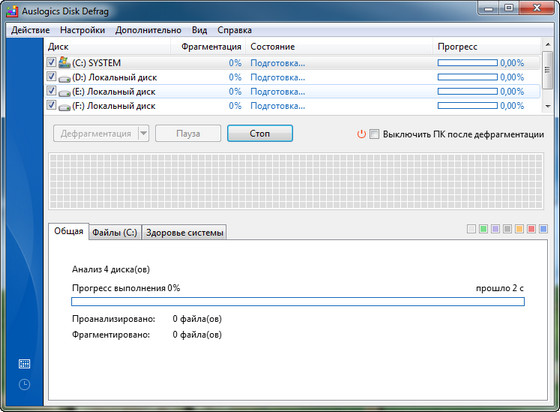Screen dimensions: 560x412
Task: Click the Проанализировано: label
Action: click(114, 319)
